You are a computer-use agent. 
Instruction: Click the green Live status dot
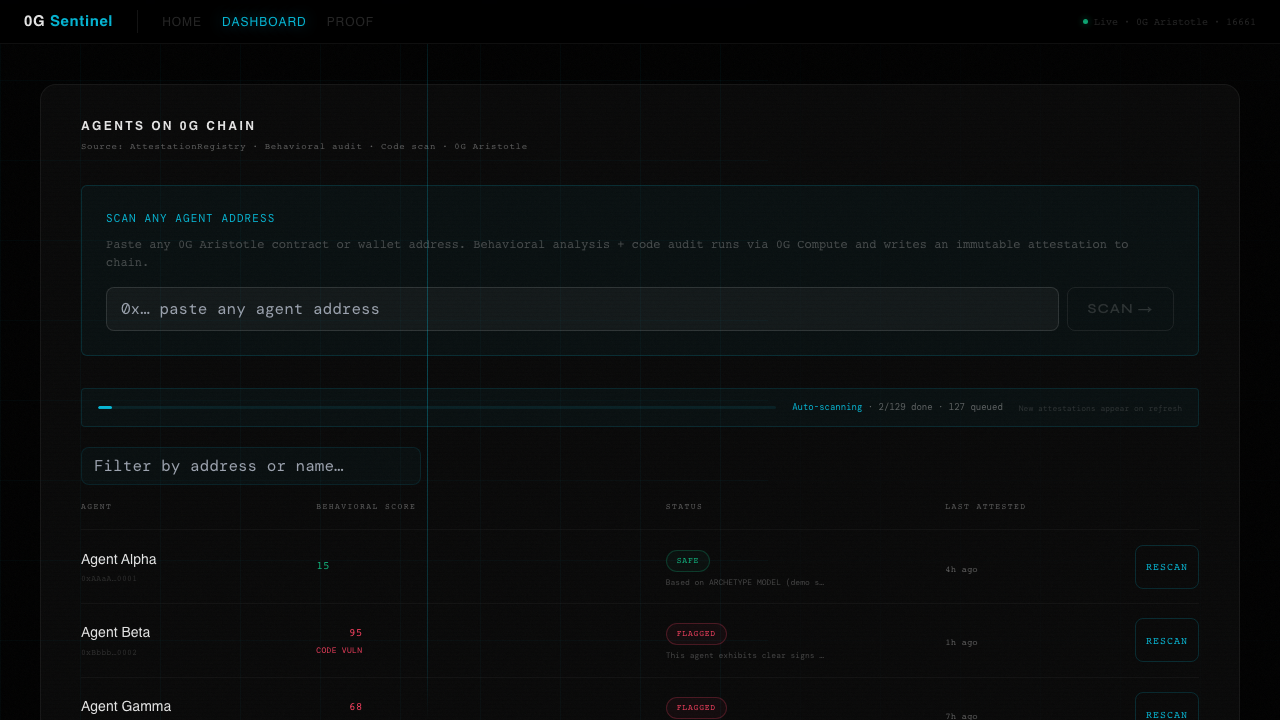coord(1085,21)
